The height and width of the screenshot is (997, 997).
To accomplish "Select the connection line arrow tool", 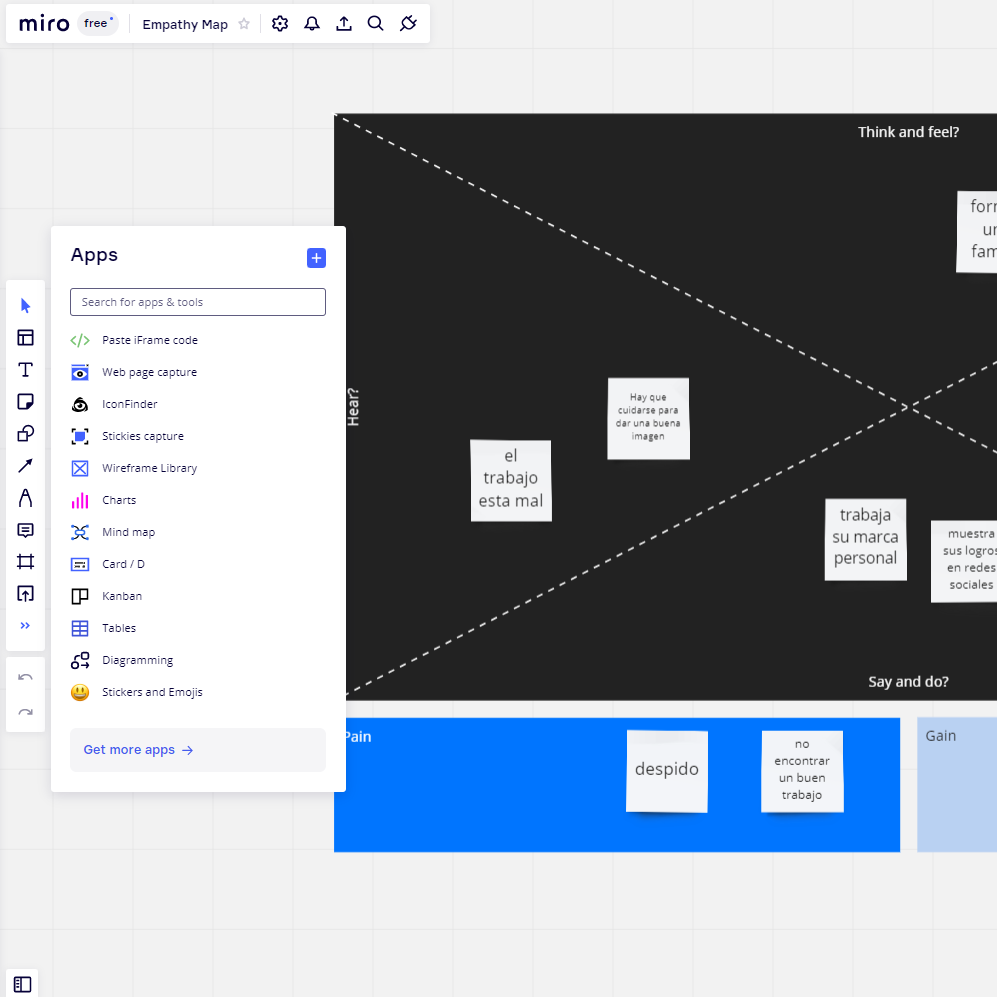I will coord(25,466).
